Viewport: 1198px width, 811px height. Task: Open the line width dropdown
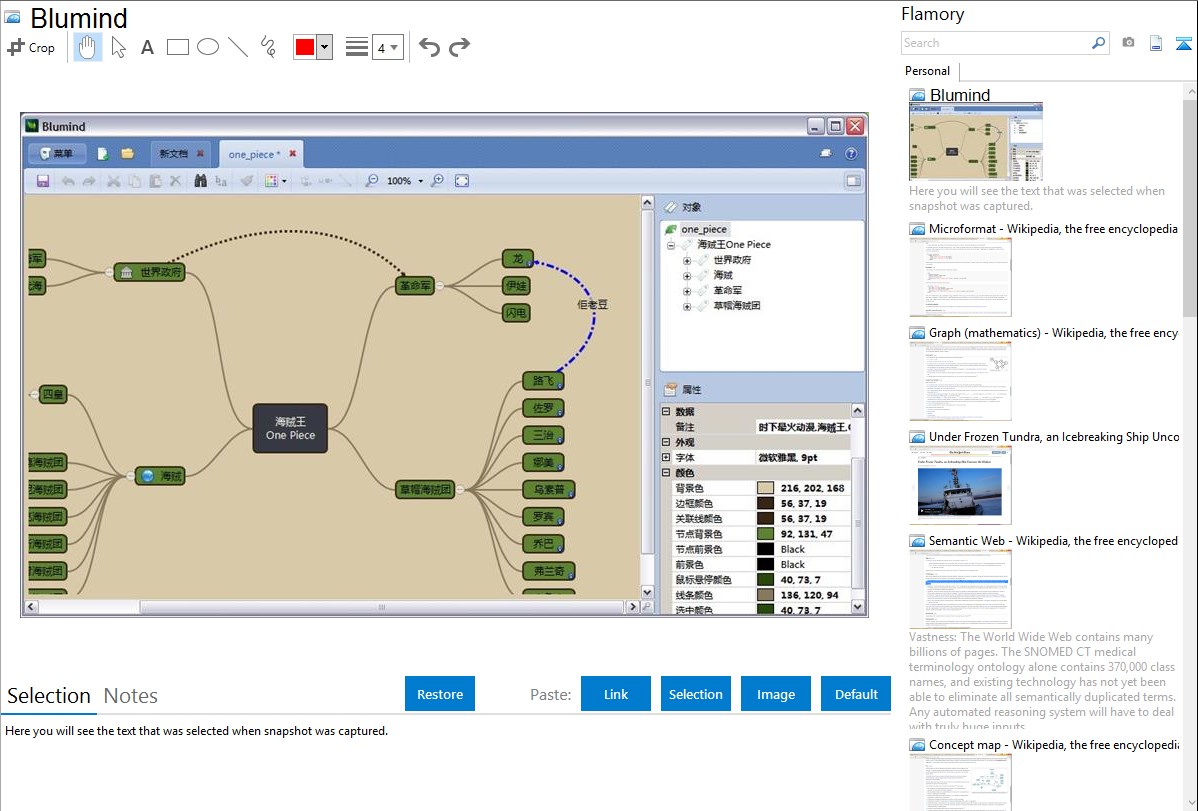tap(387, 47)
